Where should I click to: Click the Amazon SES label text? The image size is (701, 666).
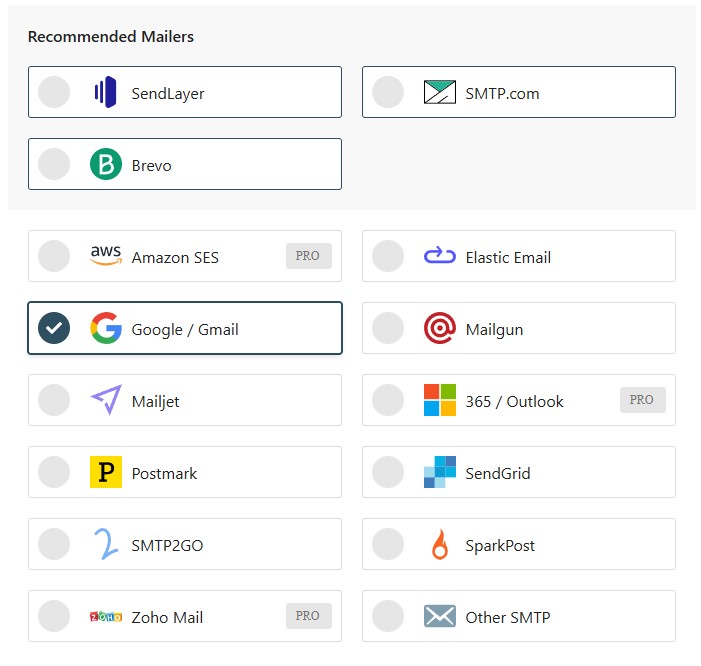175,258
